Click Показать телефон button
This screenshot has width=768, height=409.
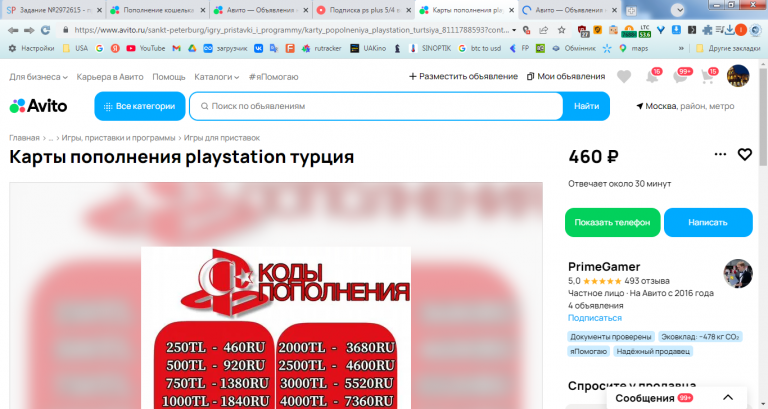(612, 222)
